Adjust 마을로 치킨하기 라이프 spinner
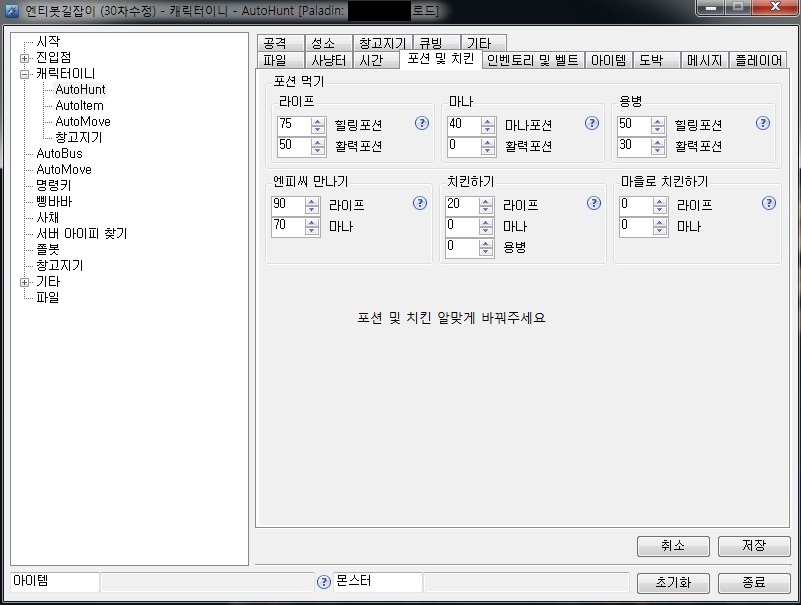Screen dimensions: 801x605 coord(643,205)
